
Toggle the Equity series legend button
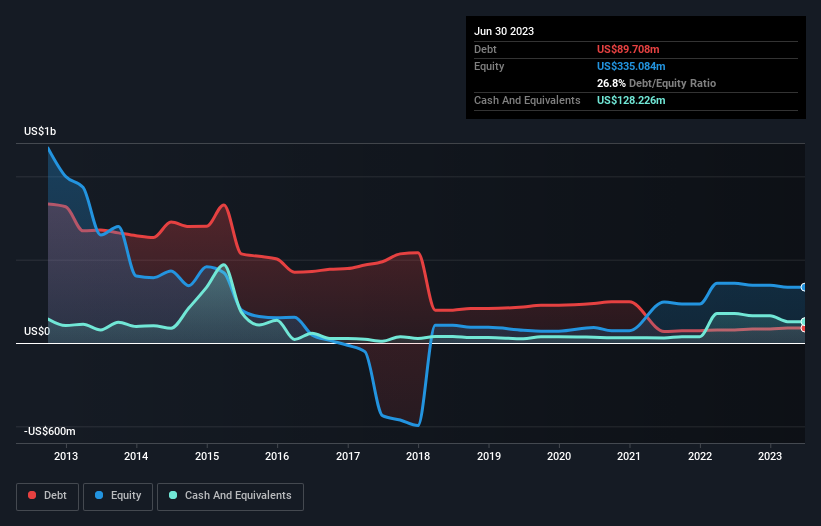click(118, 496)
